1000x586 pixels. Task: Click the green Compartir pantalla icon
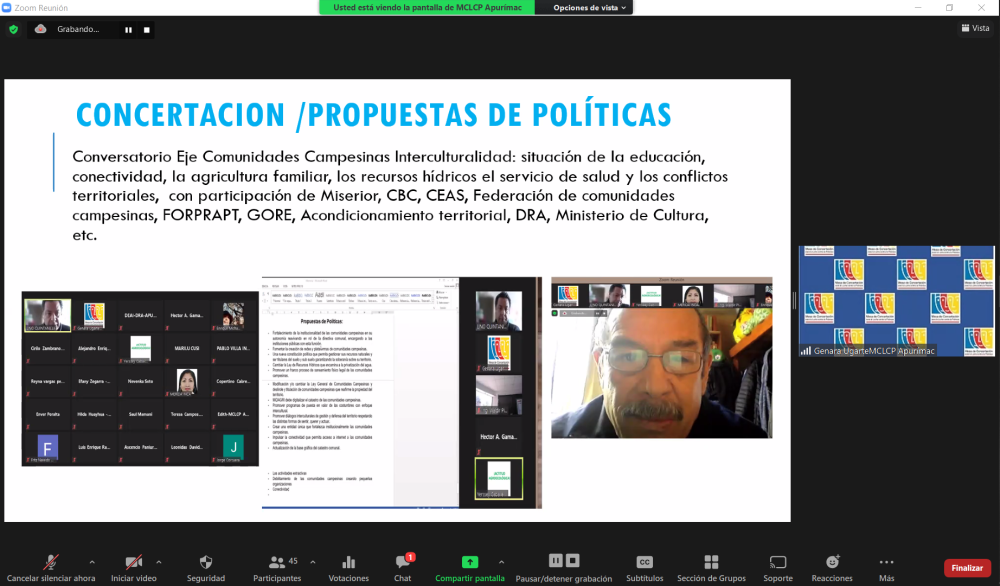[469, 563]
